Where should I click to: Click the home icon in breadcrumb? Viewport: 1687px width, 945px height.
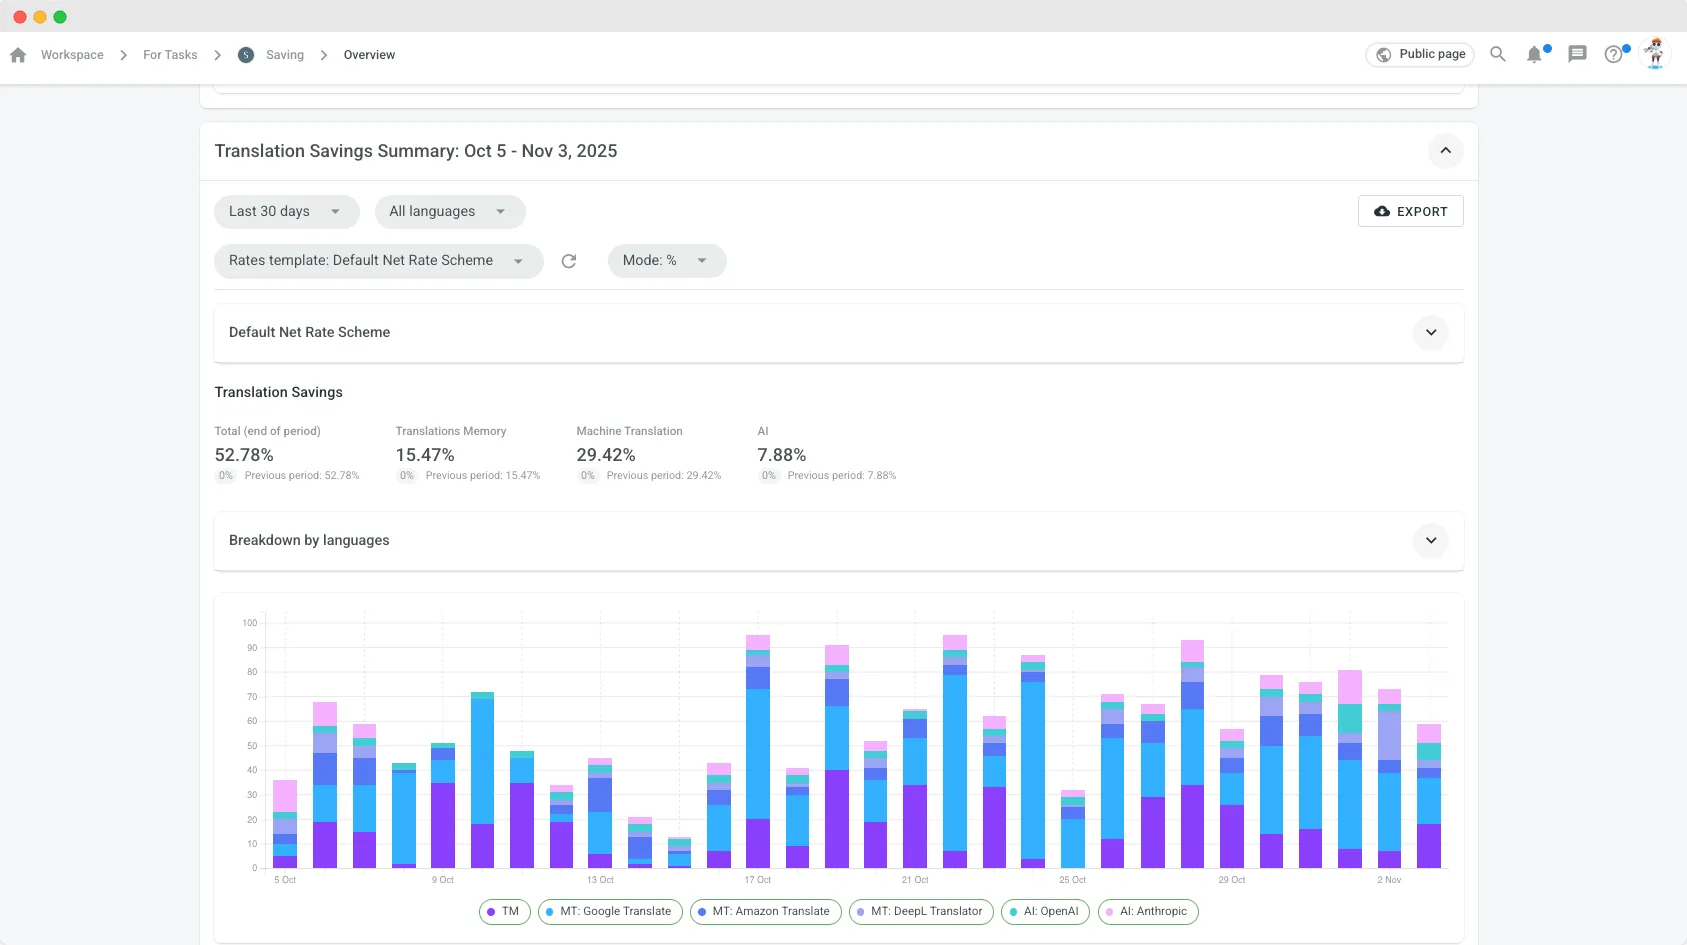coord(18,56)
